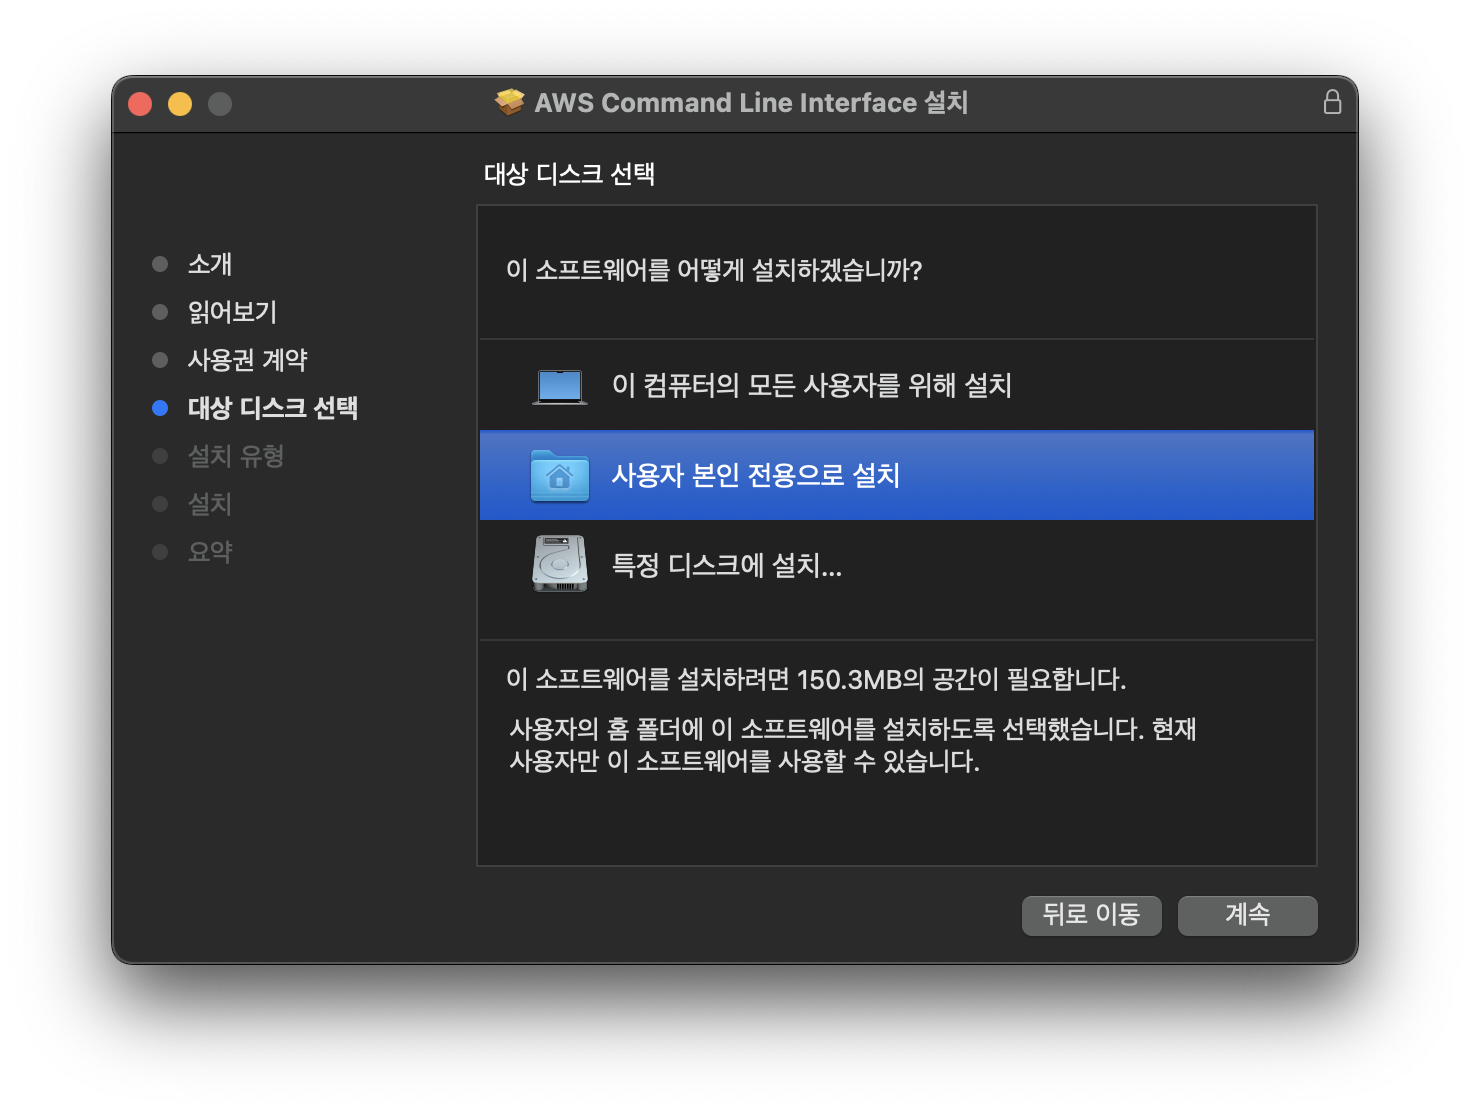The height and width of the screenshot is (1112, 1470).
Task: Choose '특정 디스크에 설치...' option
Action: (x=897, y=565)
